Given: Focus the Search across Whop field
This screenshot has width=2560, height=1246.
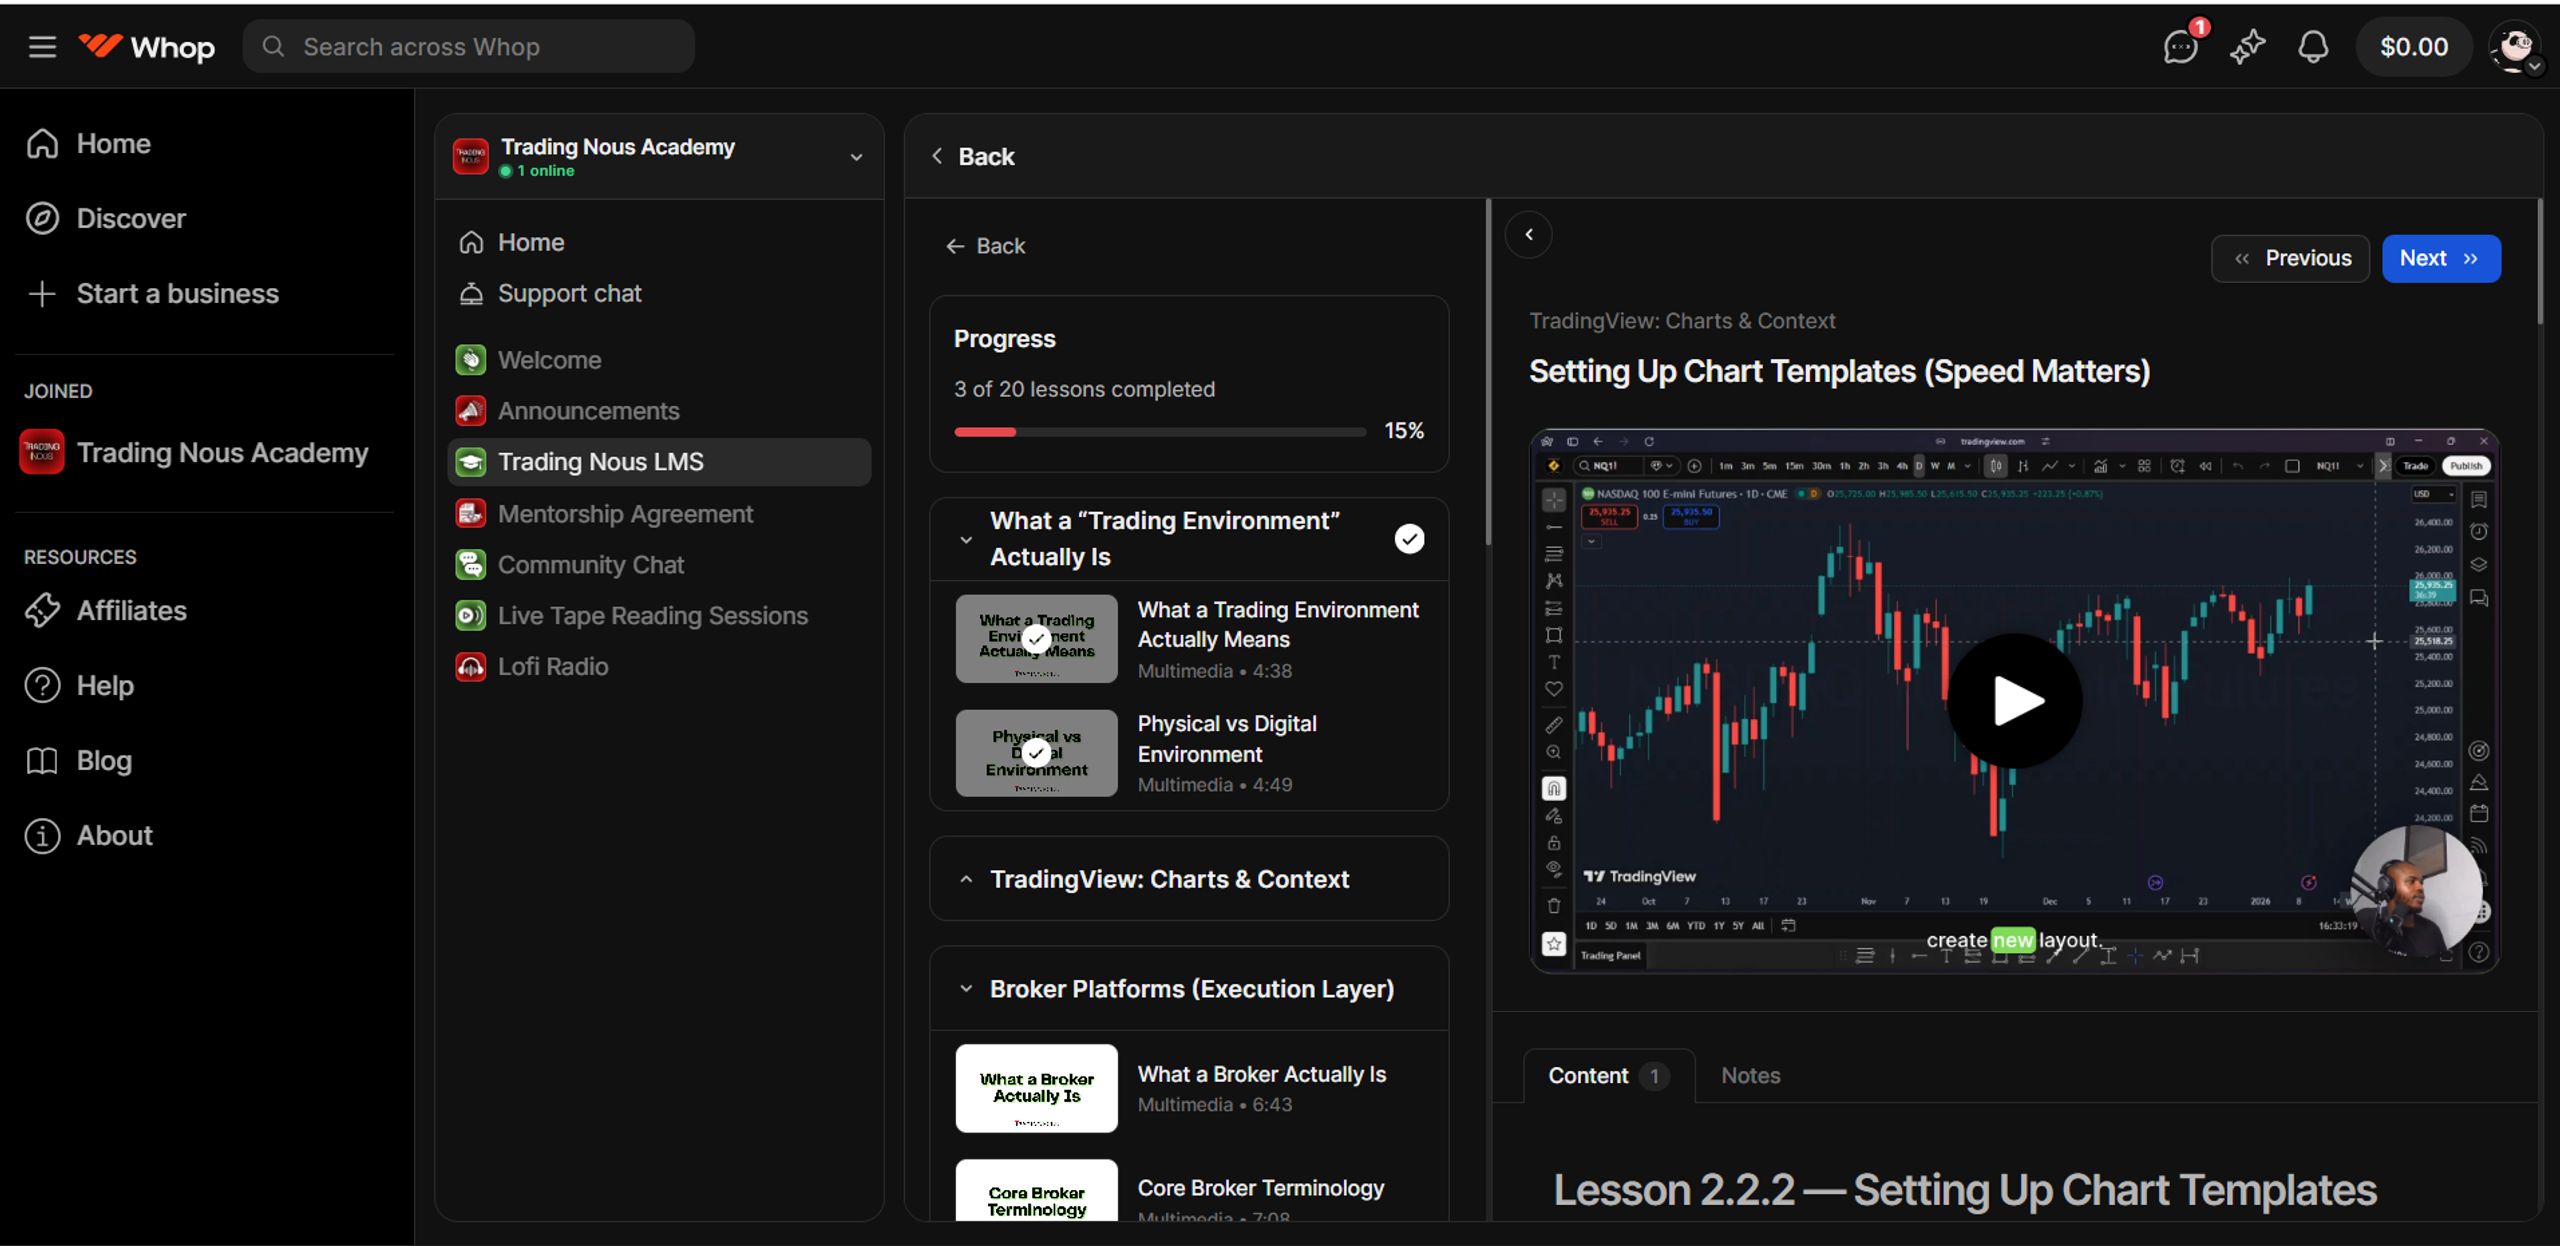Looking at the screenshot, I should pyautogui.click(x=469, y=47).
